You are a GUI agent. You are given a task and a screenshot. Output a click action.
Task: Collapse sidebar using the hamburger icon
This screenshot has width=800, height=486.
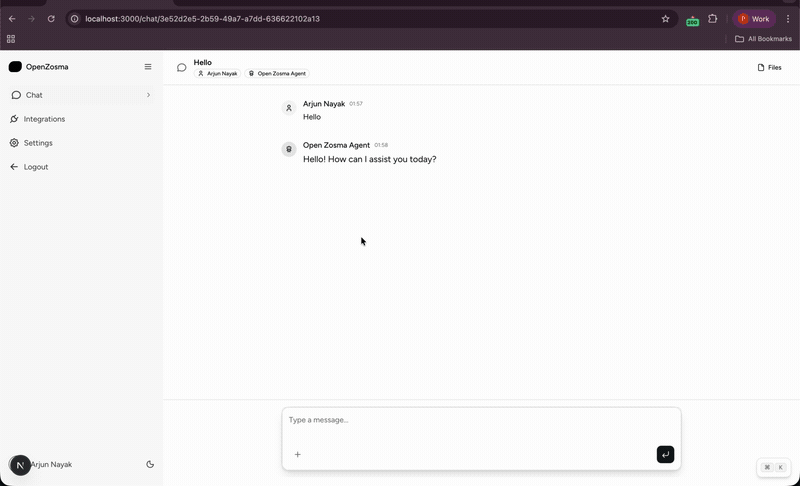148,67
